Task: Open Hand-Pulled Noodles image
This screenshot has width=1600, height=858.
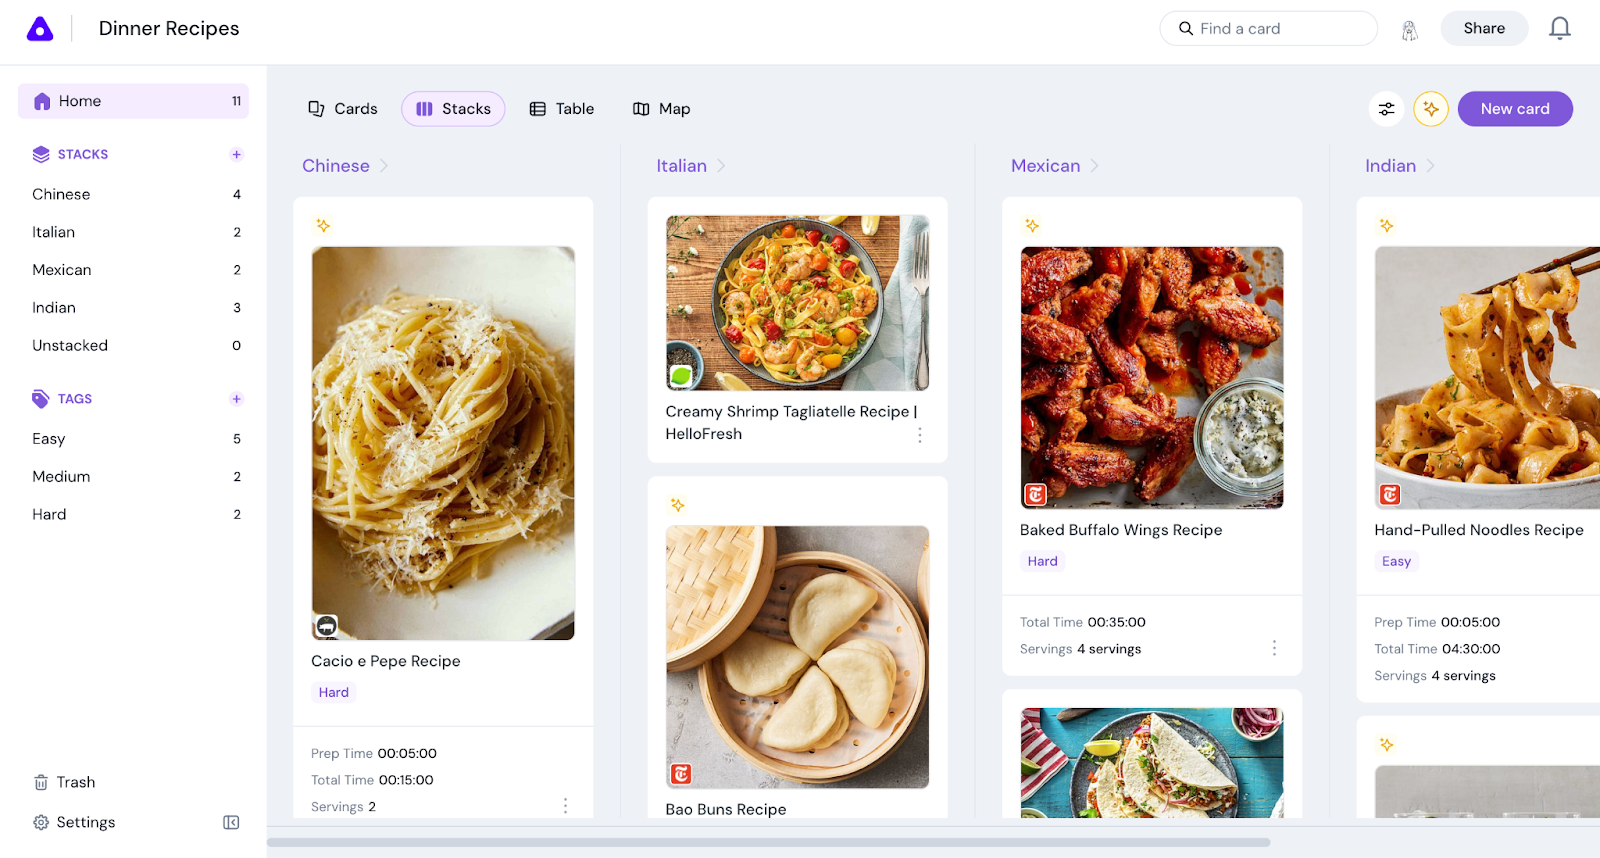Action: coord(1488,378)
